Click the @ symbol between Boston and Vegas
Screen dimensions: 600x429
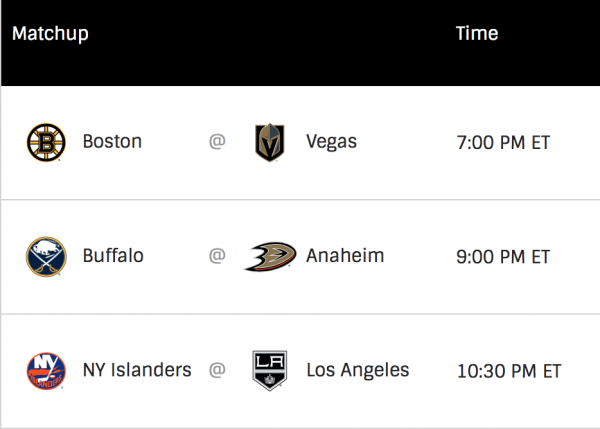click(217, 142)
